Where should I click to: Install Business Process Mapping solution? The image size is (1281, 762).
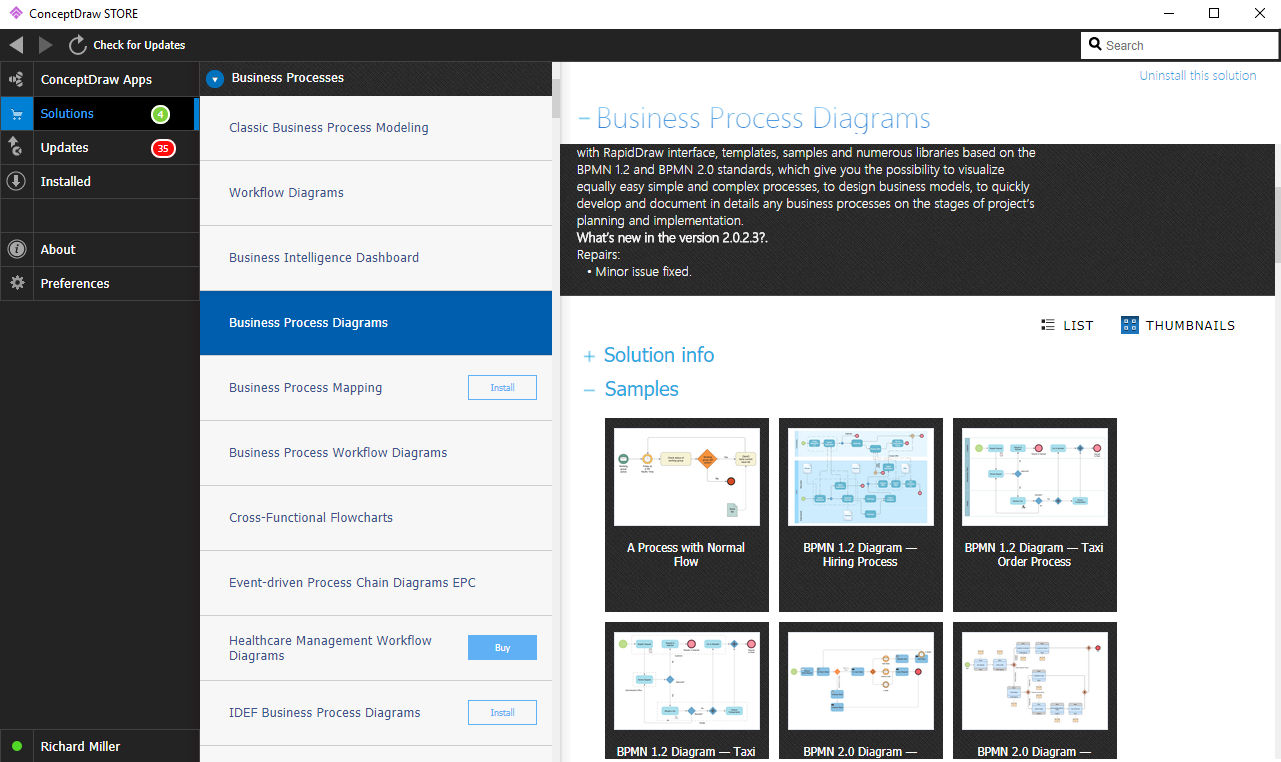(502, 388)
